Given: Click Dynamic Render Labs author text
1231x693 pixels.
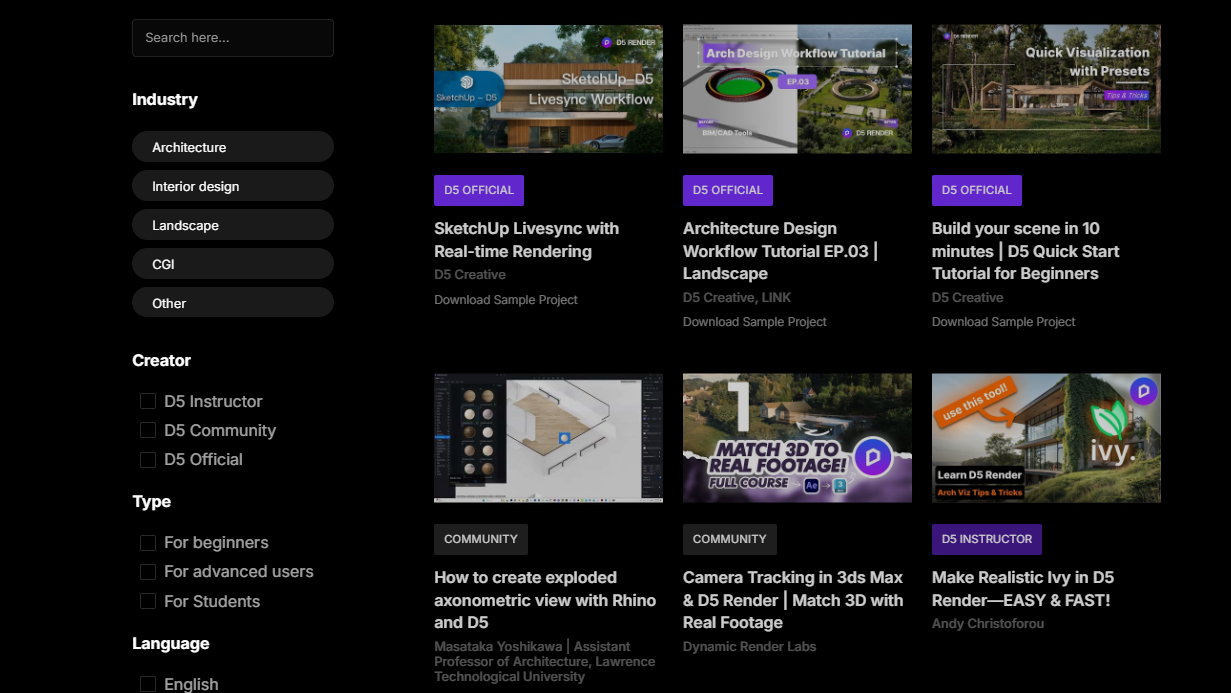Looking at the screenshot, I should click(750, 647).
